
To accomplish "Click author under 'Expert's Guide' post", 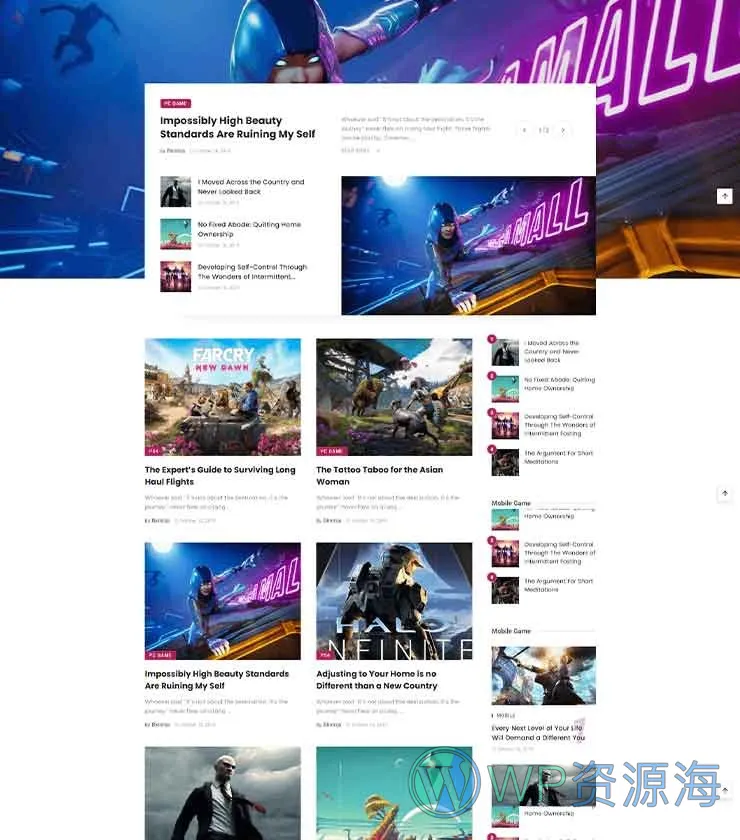I will point(161,521).
